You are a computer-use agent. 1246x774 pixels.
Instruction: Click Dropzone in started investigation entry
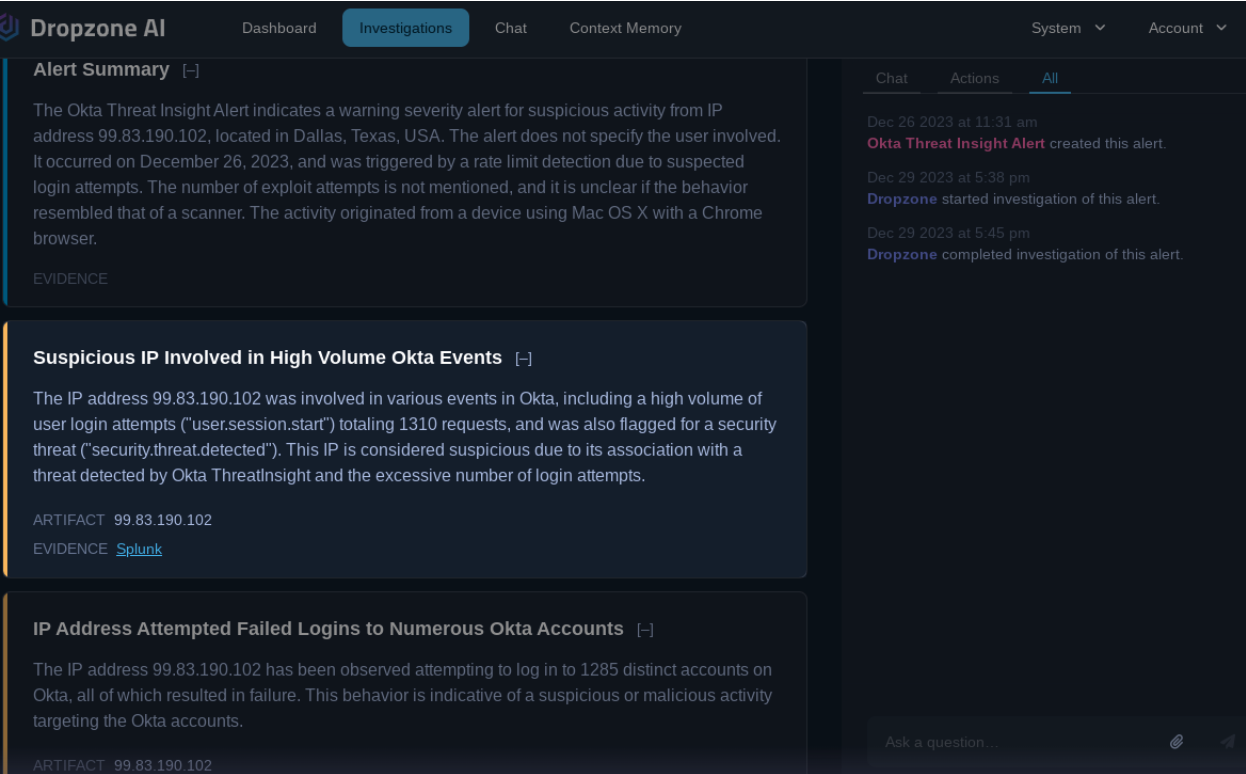click(x=902, y=199)
